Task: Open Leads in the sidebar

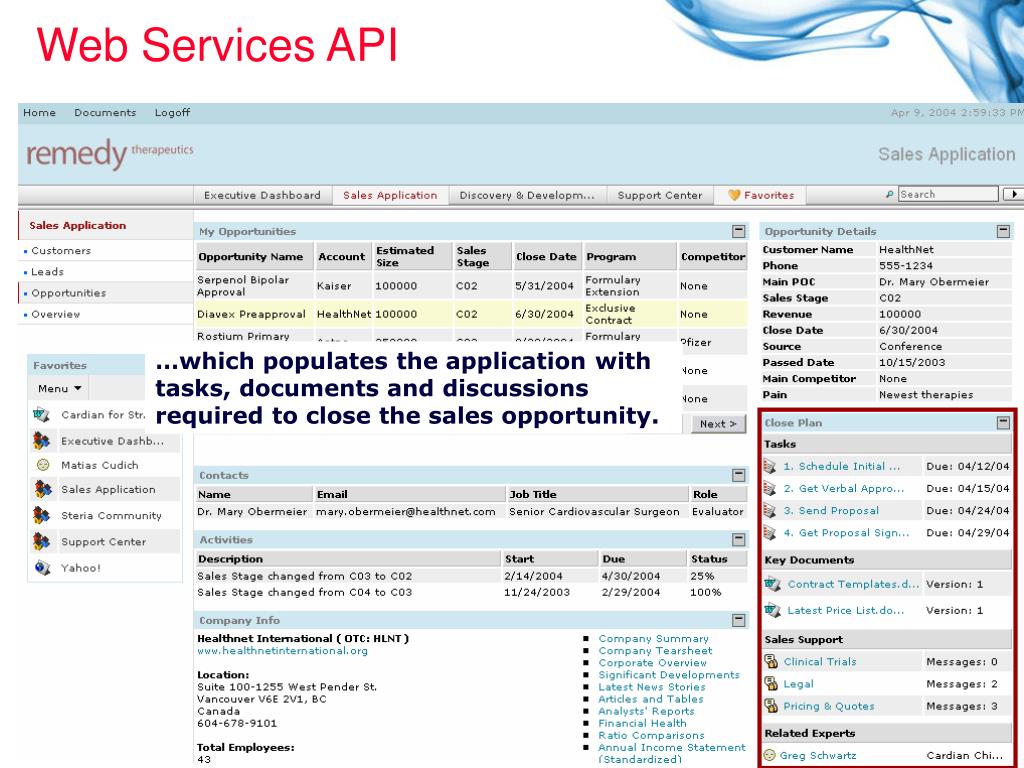Action: pyautogui.click(x=48, y=272)
